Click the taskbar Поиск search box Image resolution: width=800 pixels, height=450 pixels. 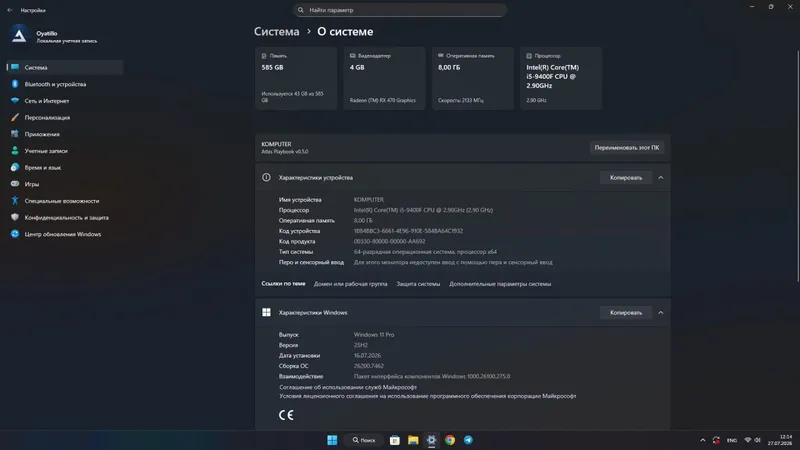coord(364,440)
